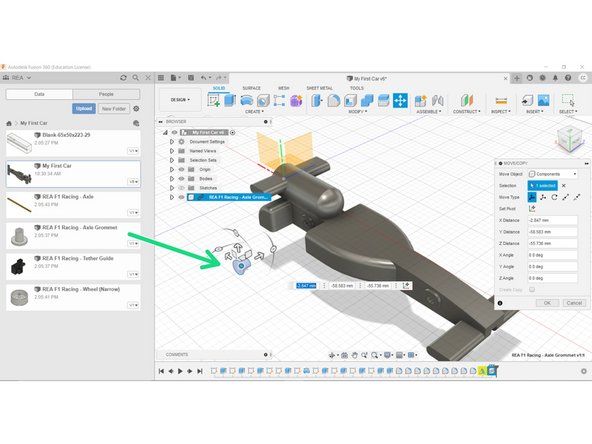
Task: Expand the Selection Sets node
Action: 172,160
